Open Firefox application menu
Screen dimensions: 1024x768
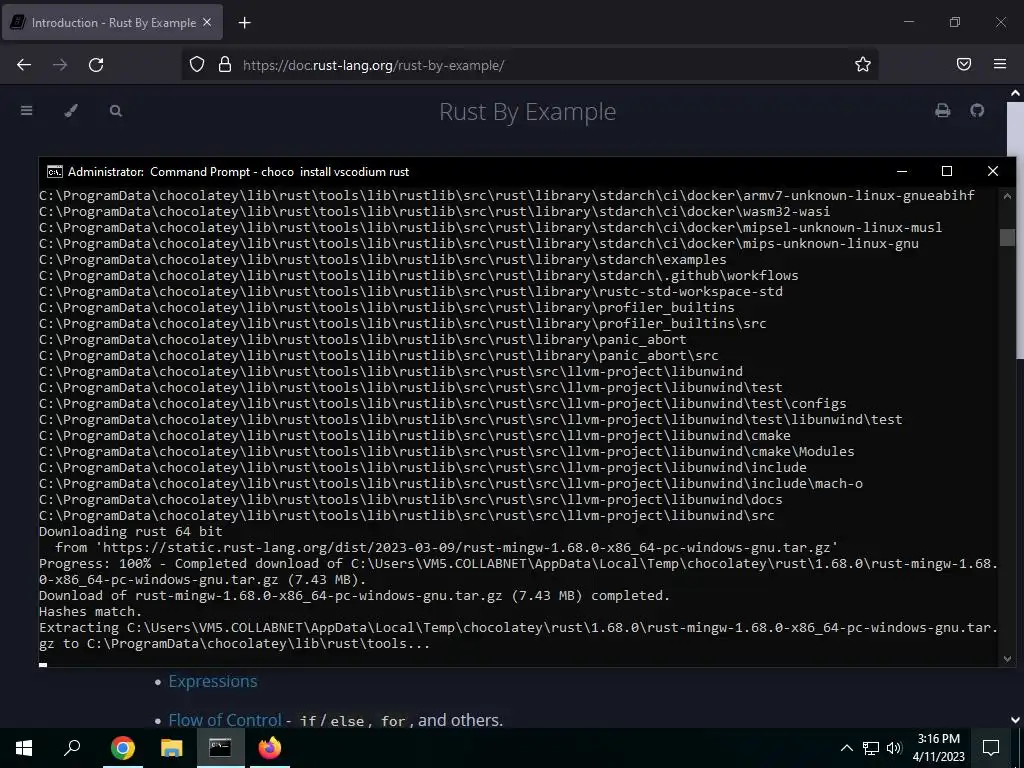coord(1000,64)
